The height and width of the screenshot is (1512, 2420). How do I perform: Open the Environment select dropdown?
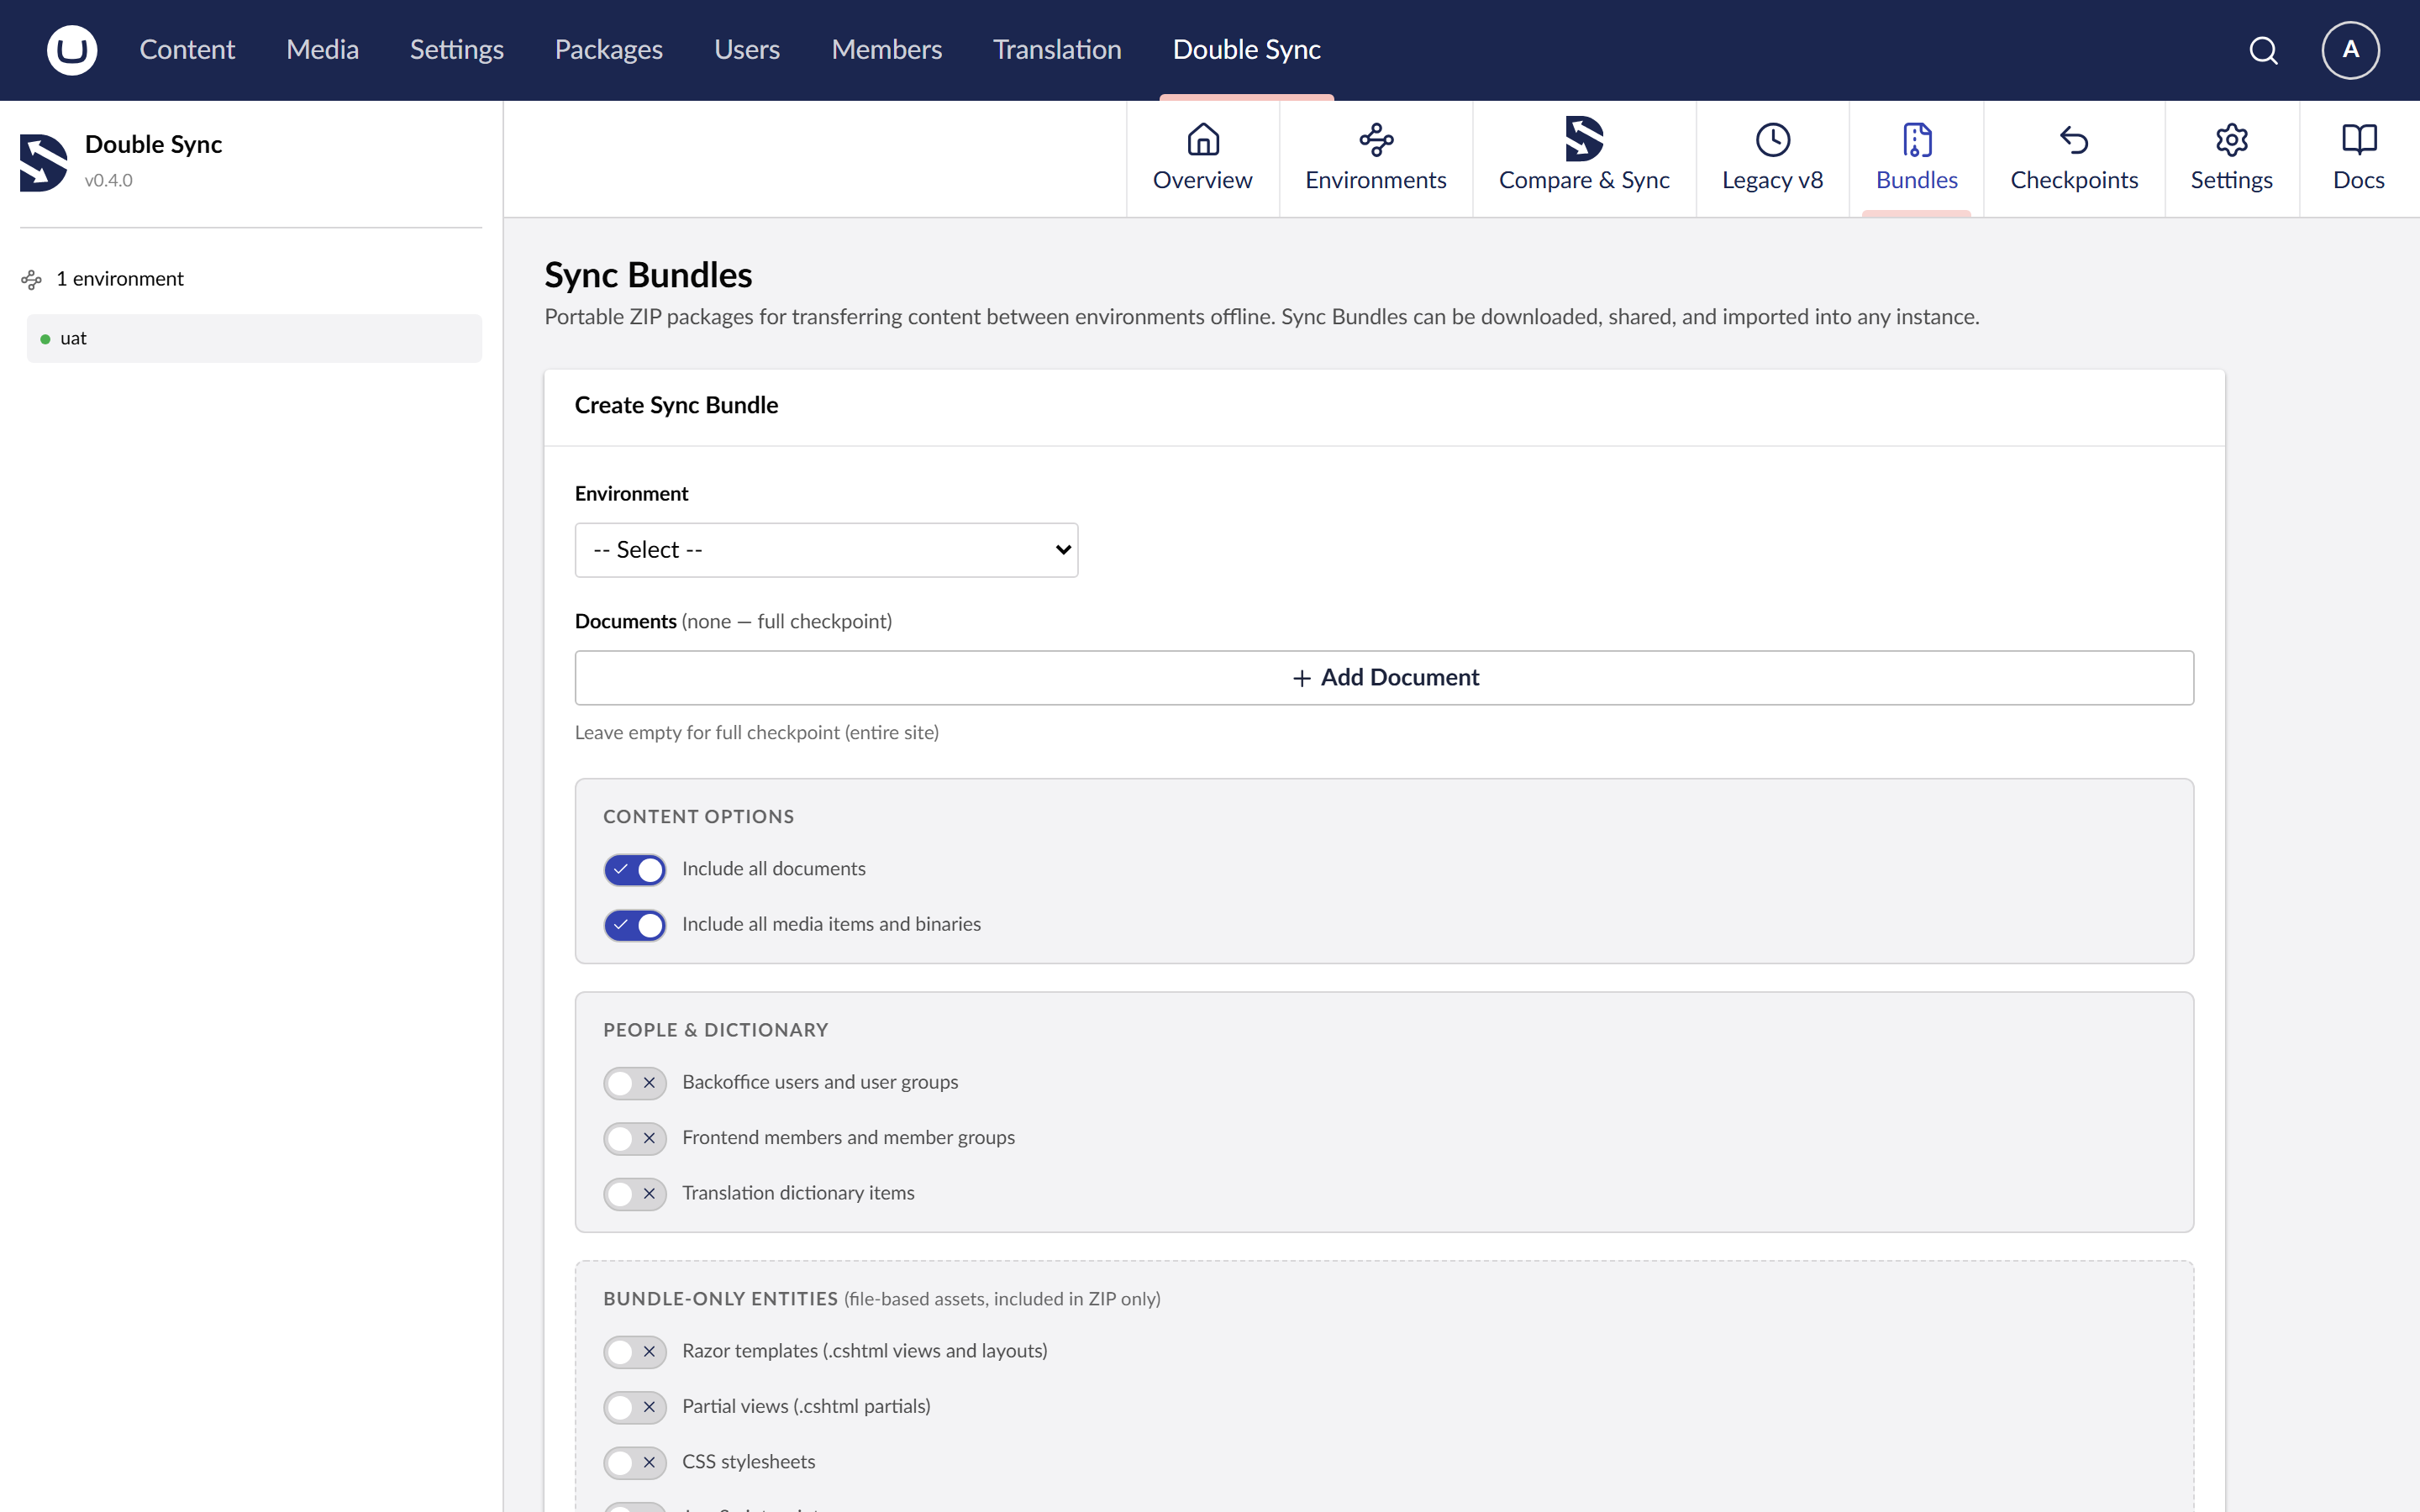click(x=826, y=550)
